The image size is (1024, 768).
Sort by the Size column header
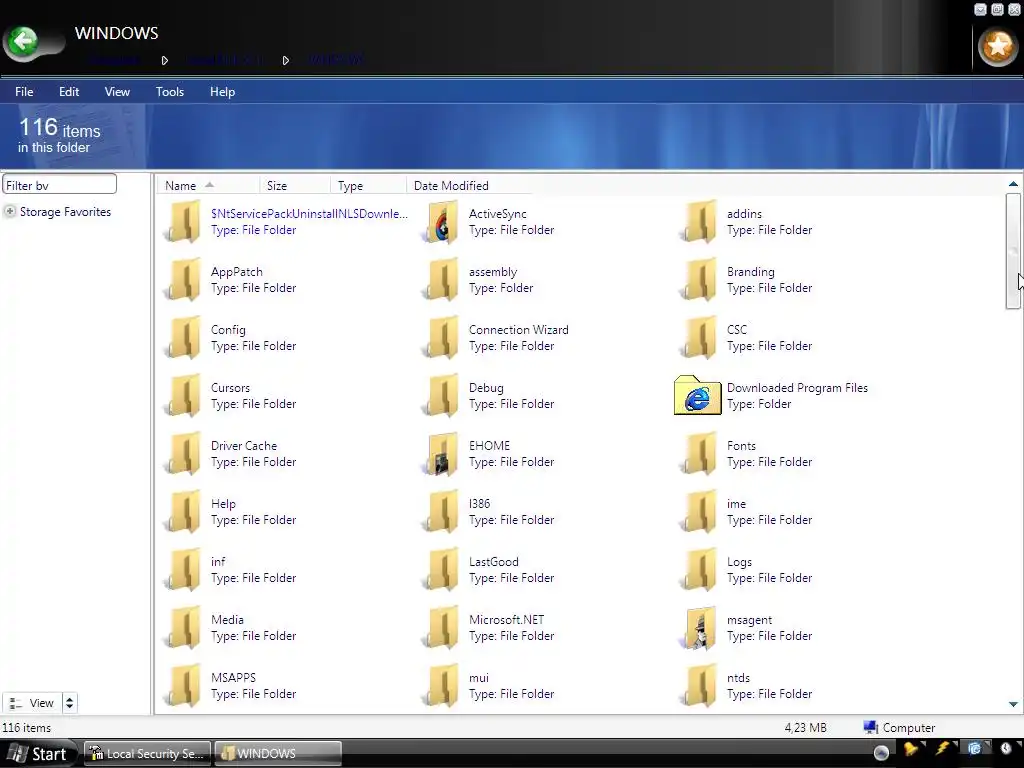click(295, 185)
